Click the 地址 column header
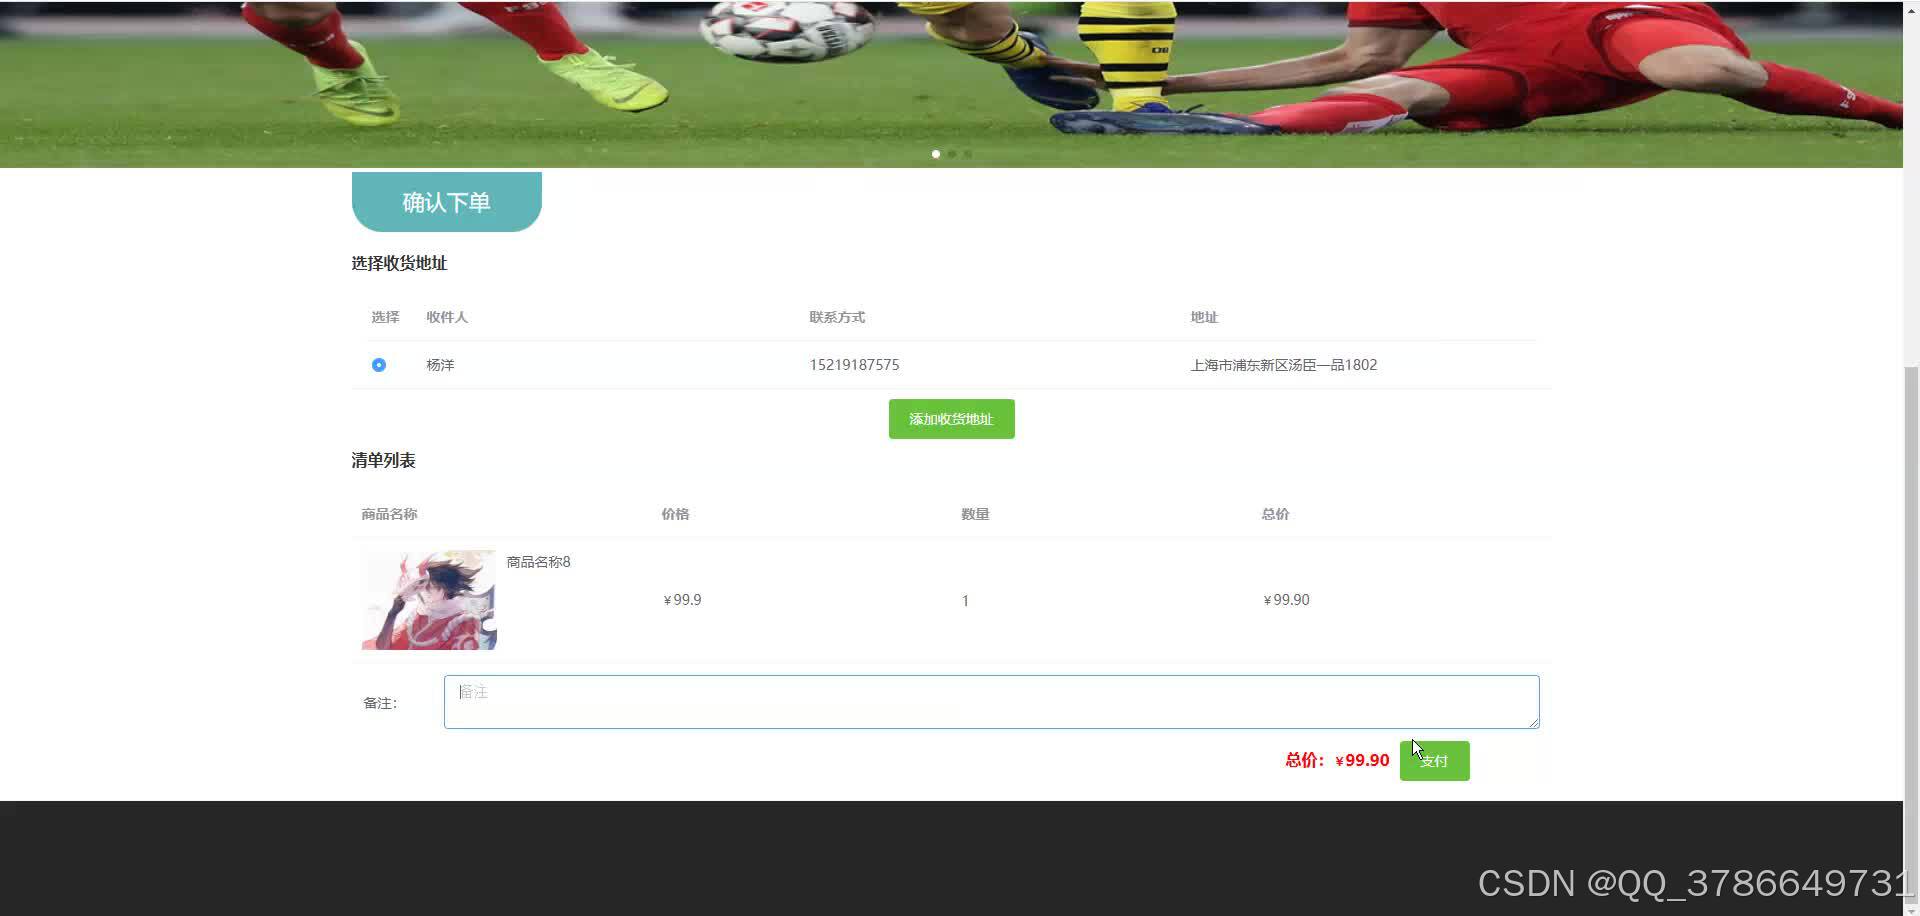The width and height of the screenshot is (1920, 916). [1204, 317]
